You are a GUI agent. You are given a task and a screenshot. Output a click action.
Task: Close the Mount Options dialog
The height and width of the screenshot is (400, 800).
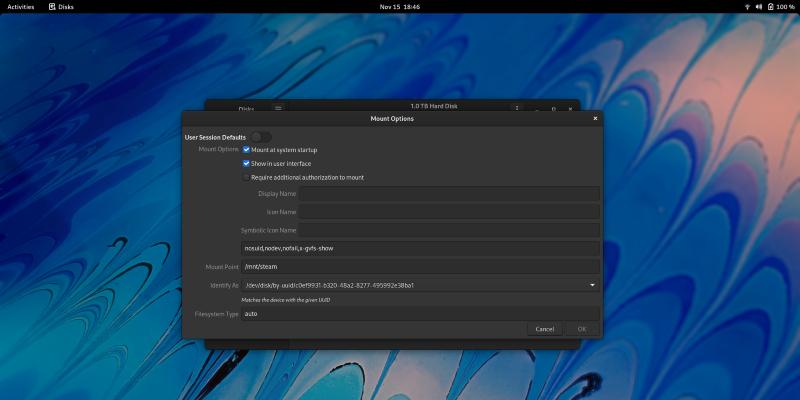point(595,118)
